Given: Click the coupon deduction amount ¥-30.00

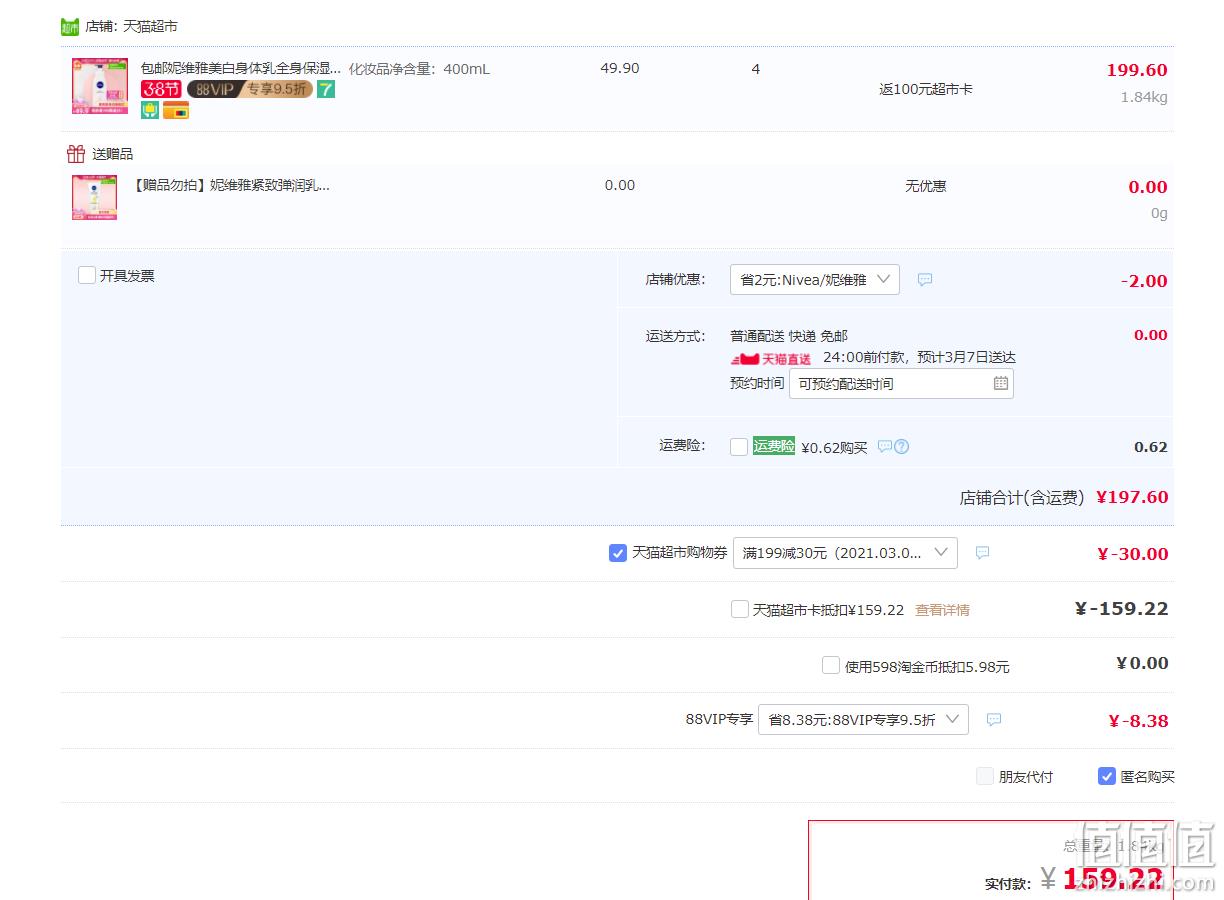Looking at the screenshot, I should point(1132,554).
